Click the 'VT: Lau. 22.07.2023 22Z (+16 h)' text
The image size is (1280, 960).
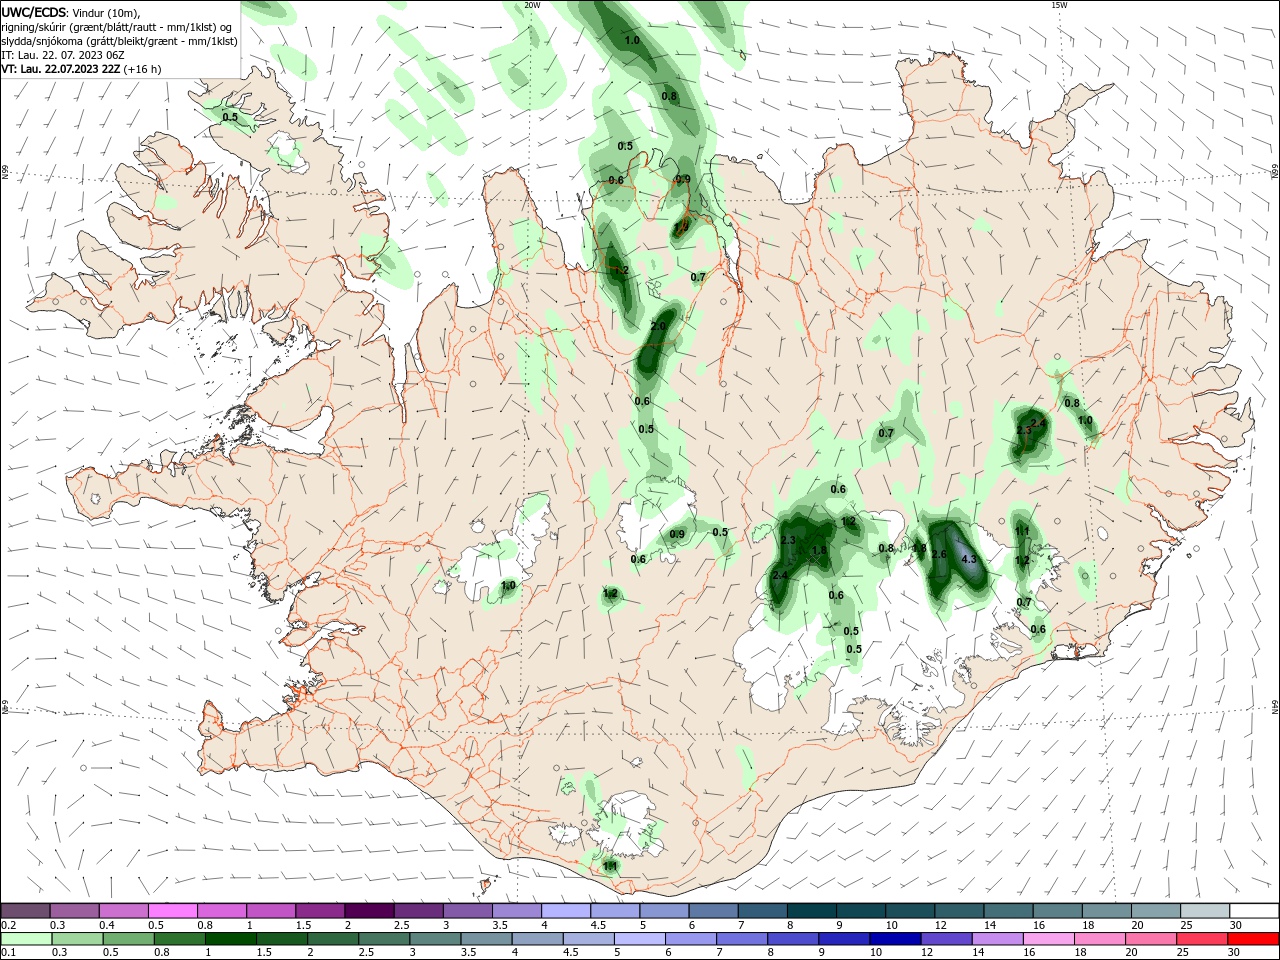[81, 69]
